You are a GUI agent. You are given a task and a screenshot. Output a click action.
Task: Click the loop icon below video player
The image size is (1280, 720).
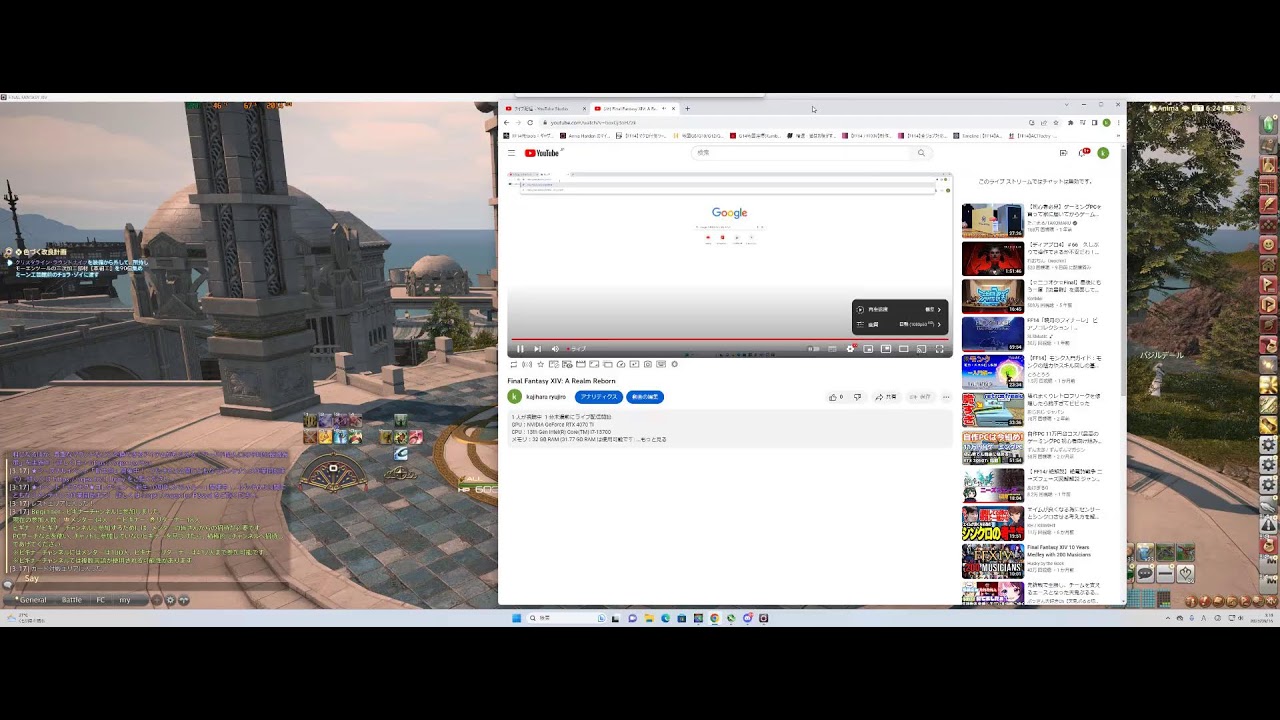tap(514, 364)
